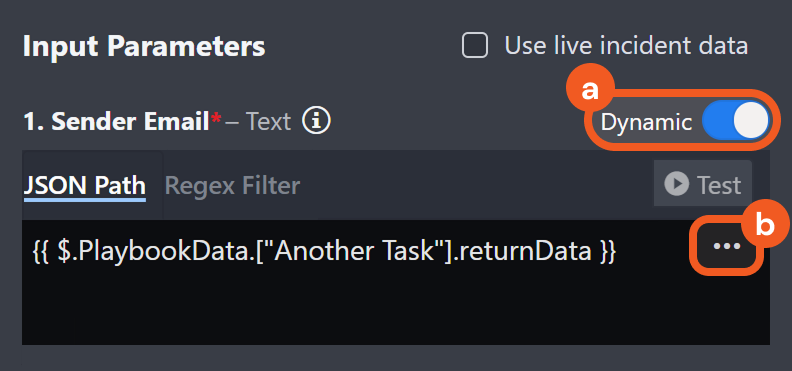
Task: Check the Use live incident data checkbox
Action: click(475, 46)
